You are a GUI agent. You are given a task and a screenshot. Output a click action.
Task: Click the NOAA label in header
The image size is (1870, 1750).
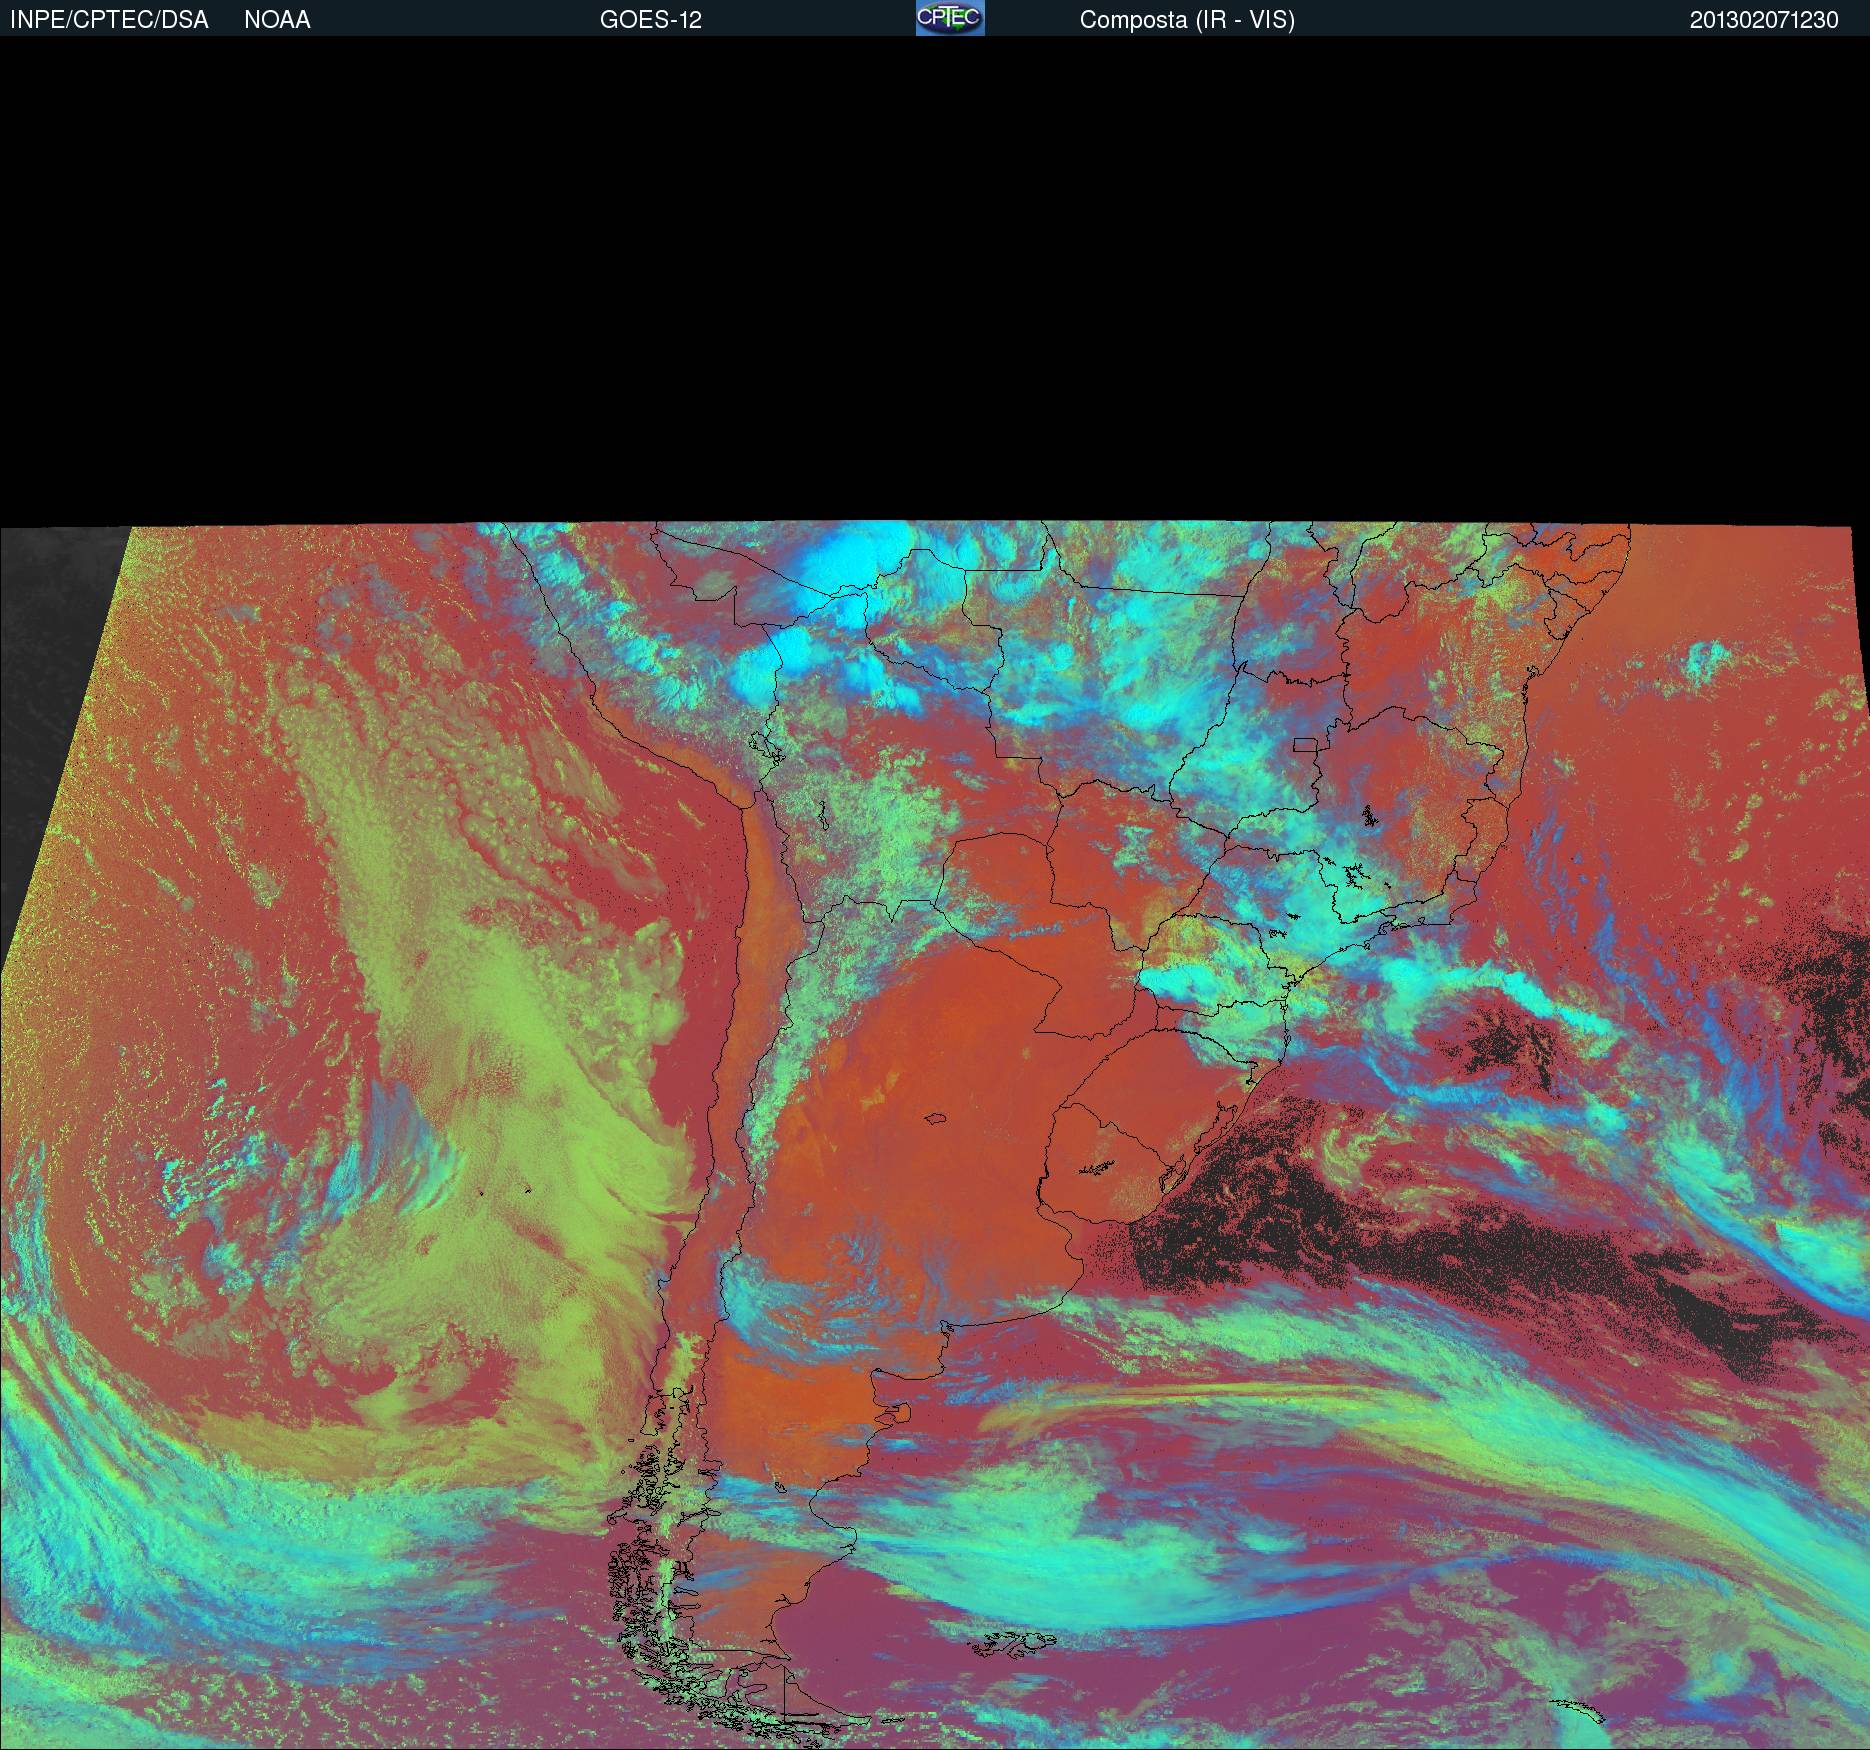pos(277,20)
